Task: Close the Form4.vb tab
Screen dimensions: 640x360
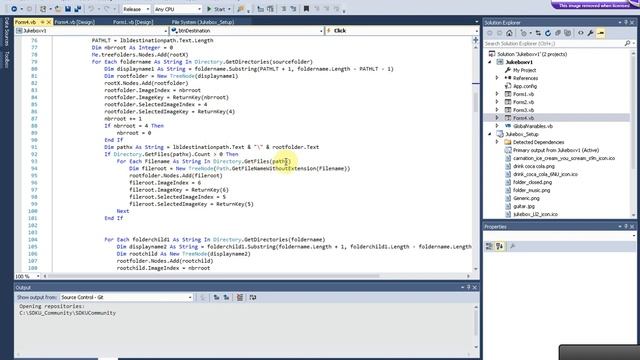Action: click(x=49, y=22)
